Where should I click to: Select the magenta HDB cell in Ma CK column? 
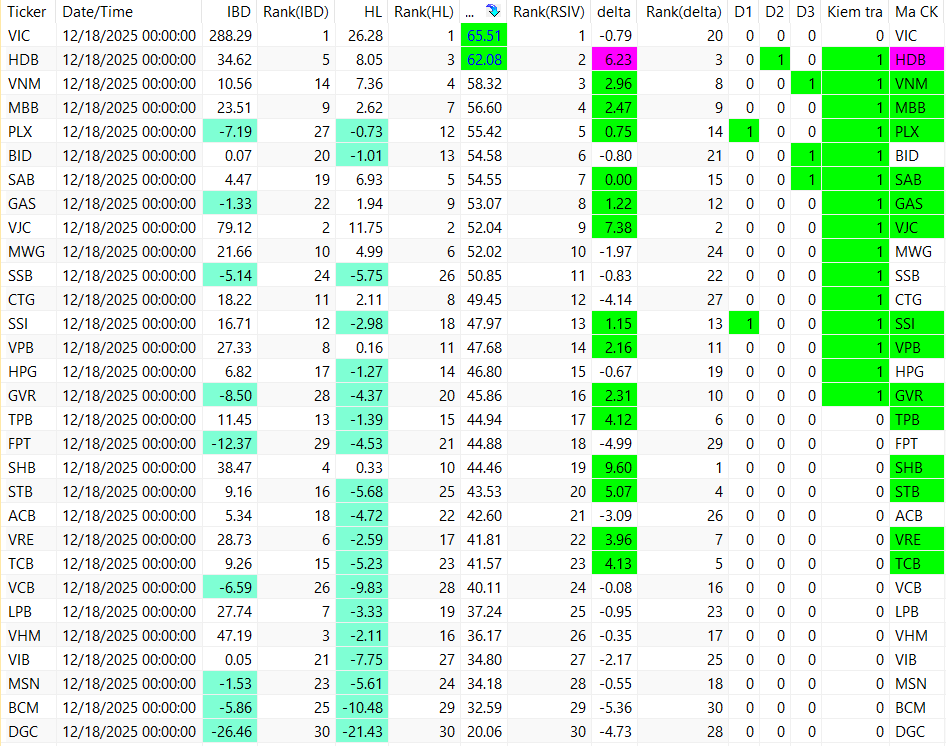[x=917, y=60]
